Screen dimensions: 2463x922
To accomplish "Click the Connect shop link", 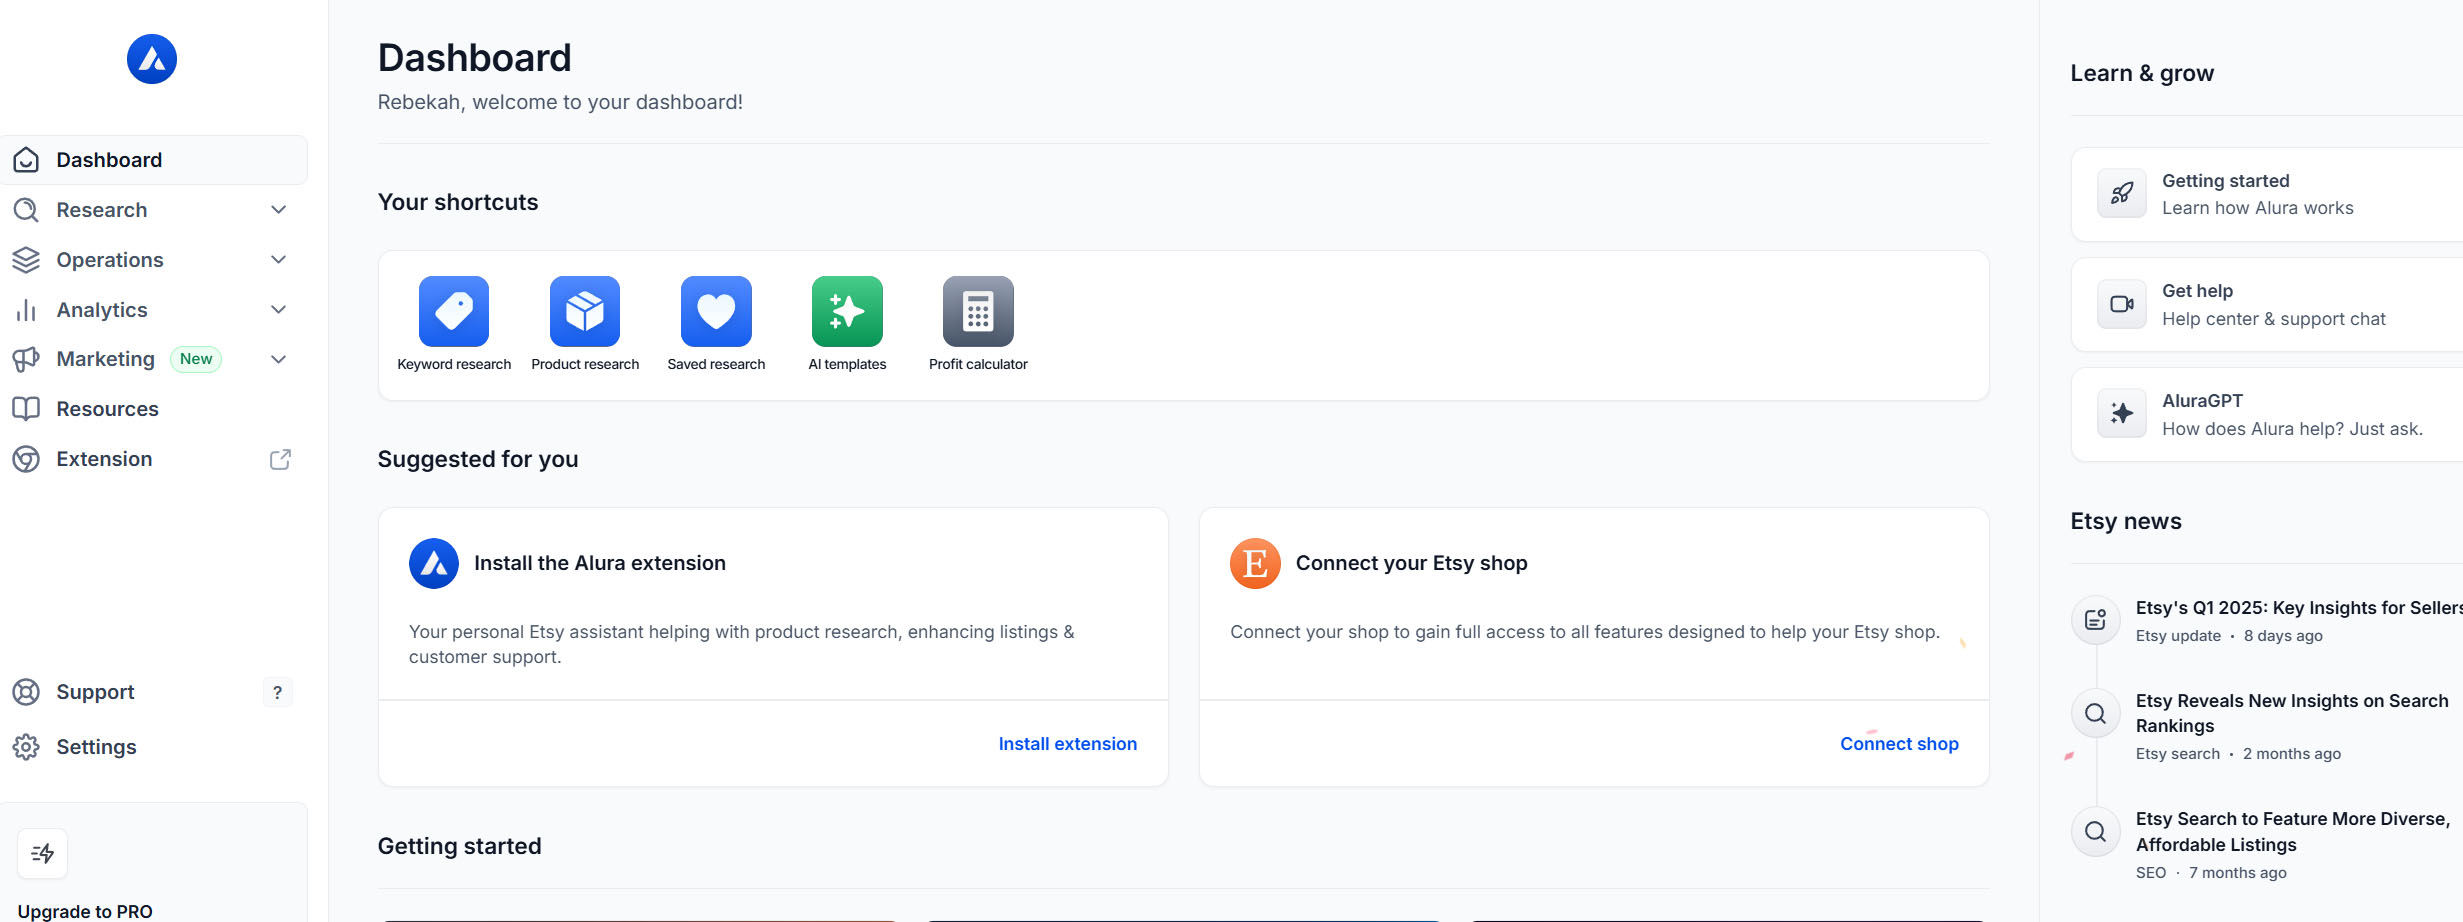I will pos(1899,744).
